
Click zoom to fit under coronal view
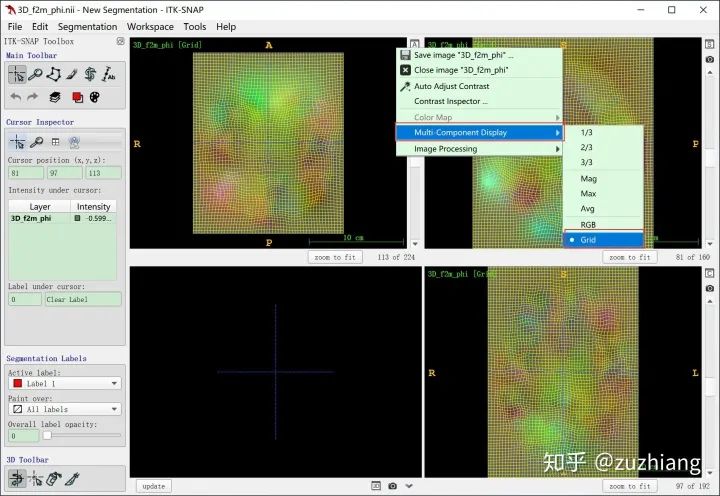click(x=630, y=486)
